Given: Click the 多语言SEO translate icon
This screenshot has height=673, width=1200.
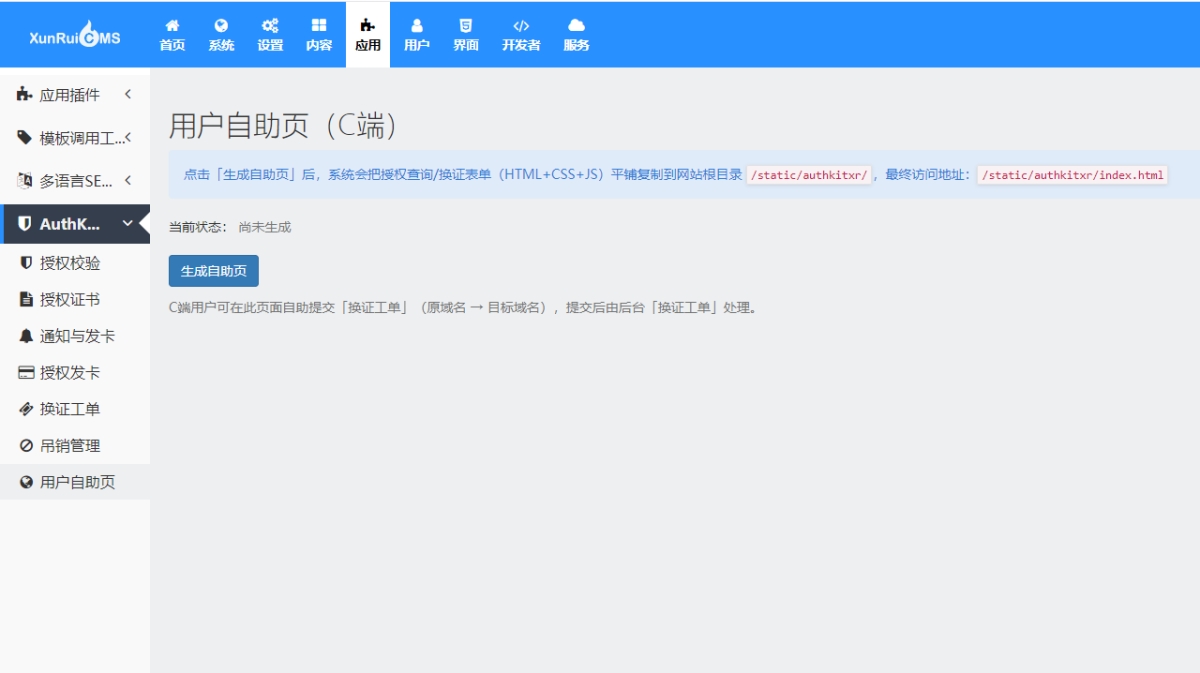Looking at the screenshot, I should (25, 181).
